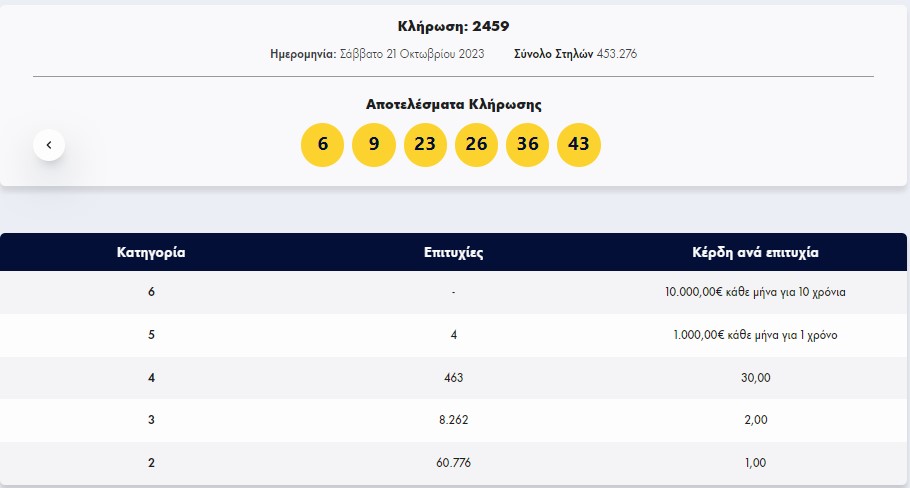Viewport: 910px width, 488px height.
Task: Select the yellow ball numbered 9
Action: click(x=374, y=145)
